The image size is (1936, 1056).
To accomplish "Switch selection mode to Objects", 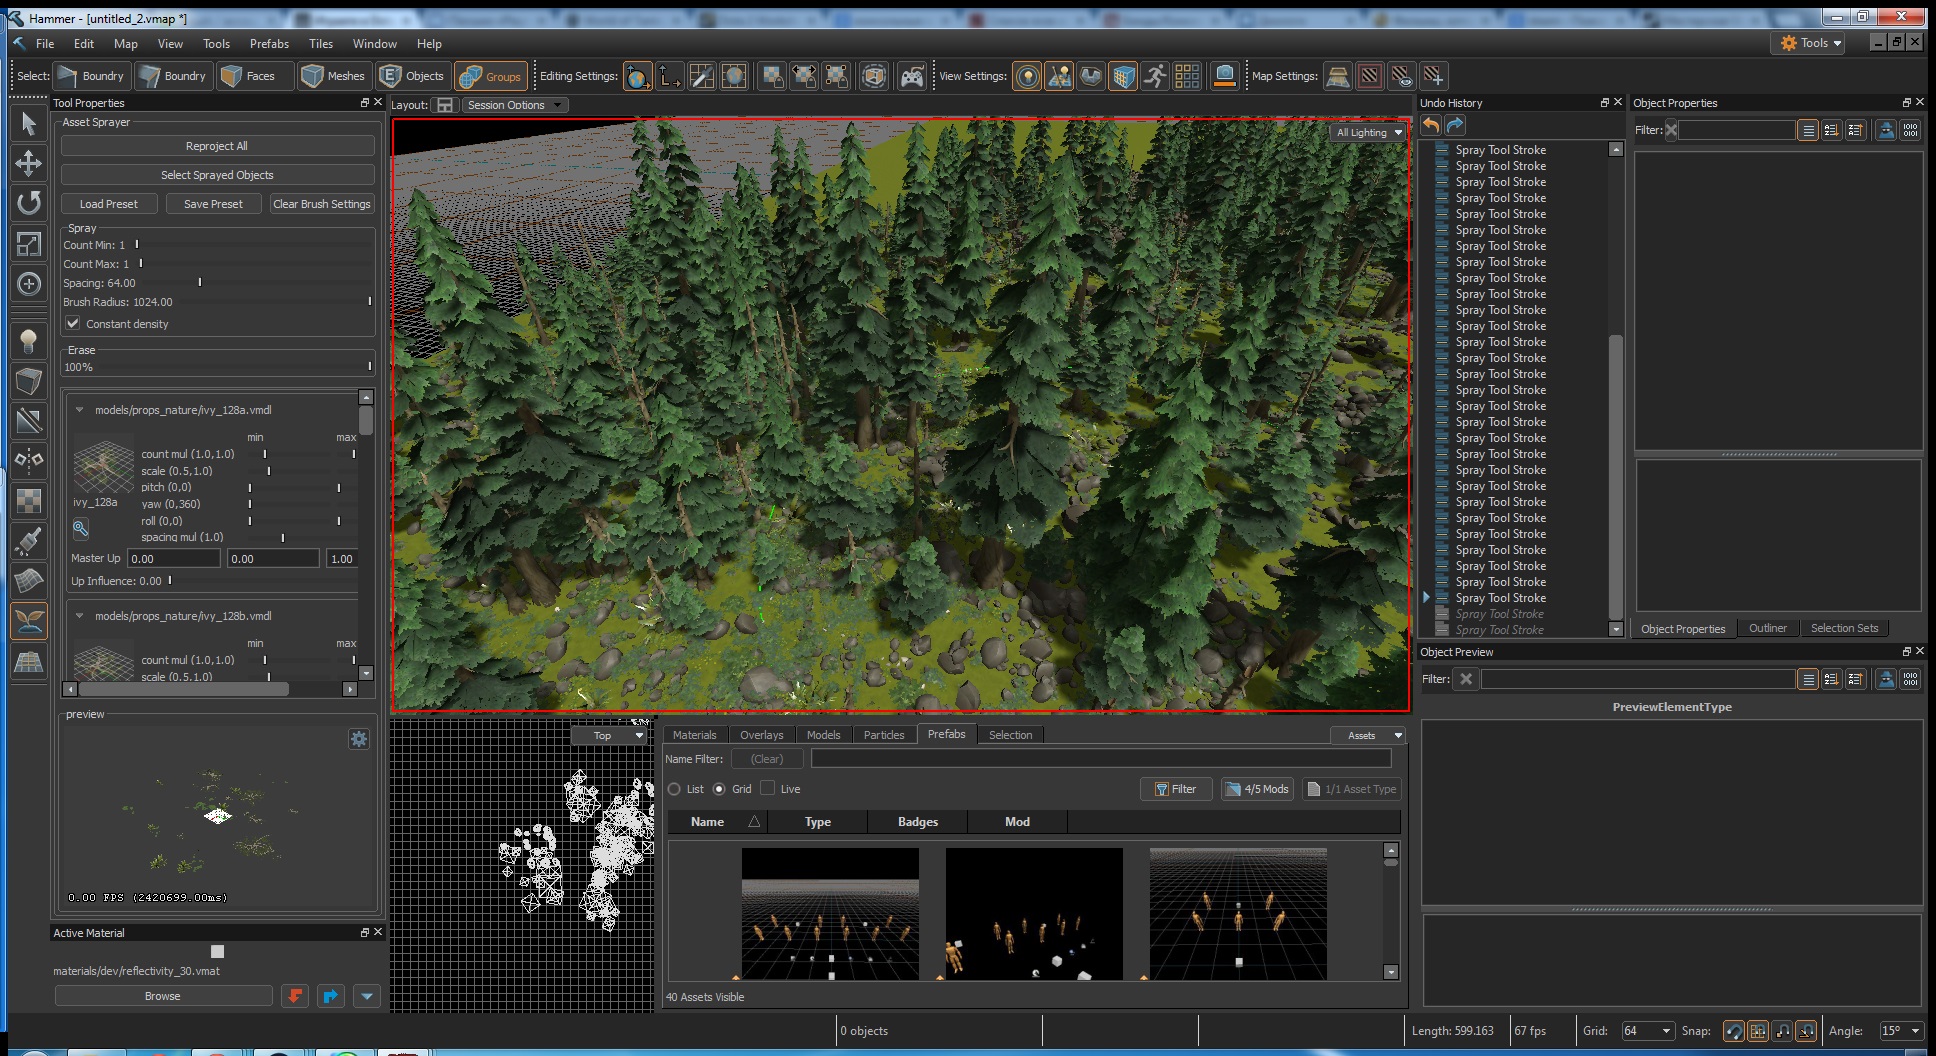I will pos(412,76).
